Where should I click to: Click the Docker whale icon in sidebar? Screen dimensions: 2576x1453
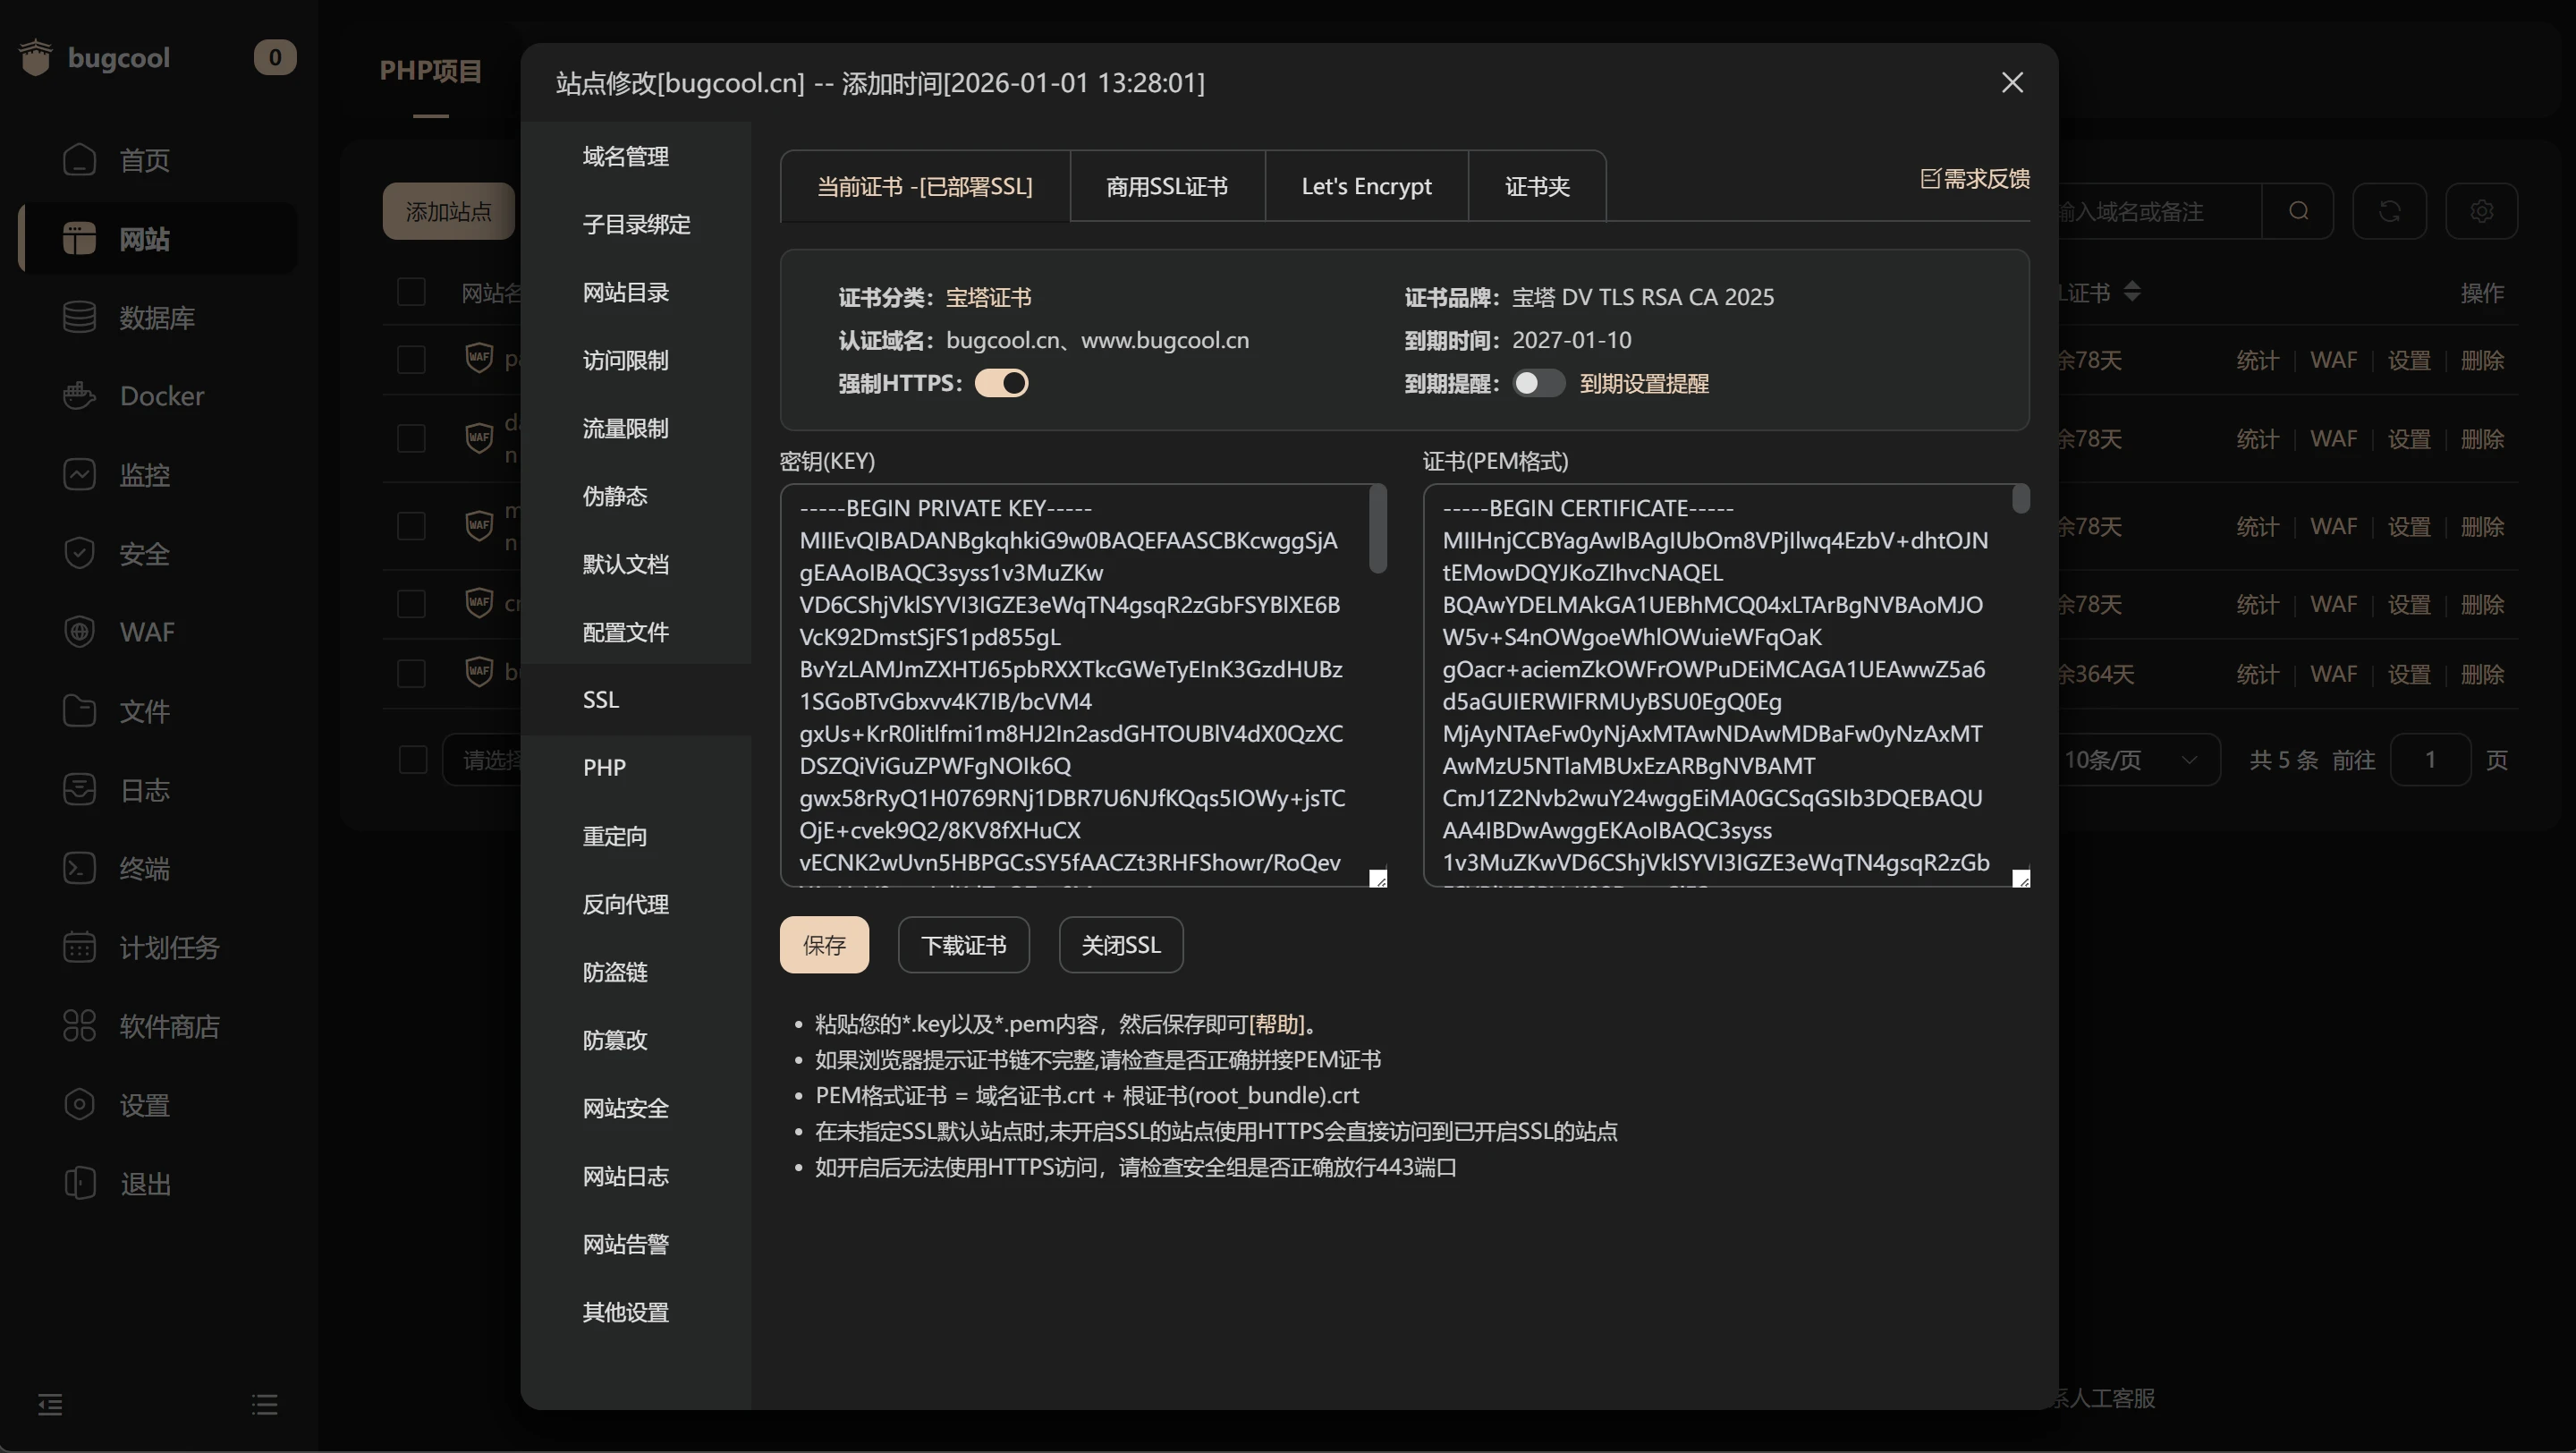click(x=79, y=396)
